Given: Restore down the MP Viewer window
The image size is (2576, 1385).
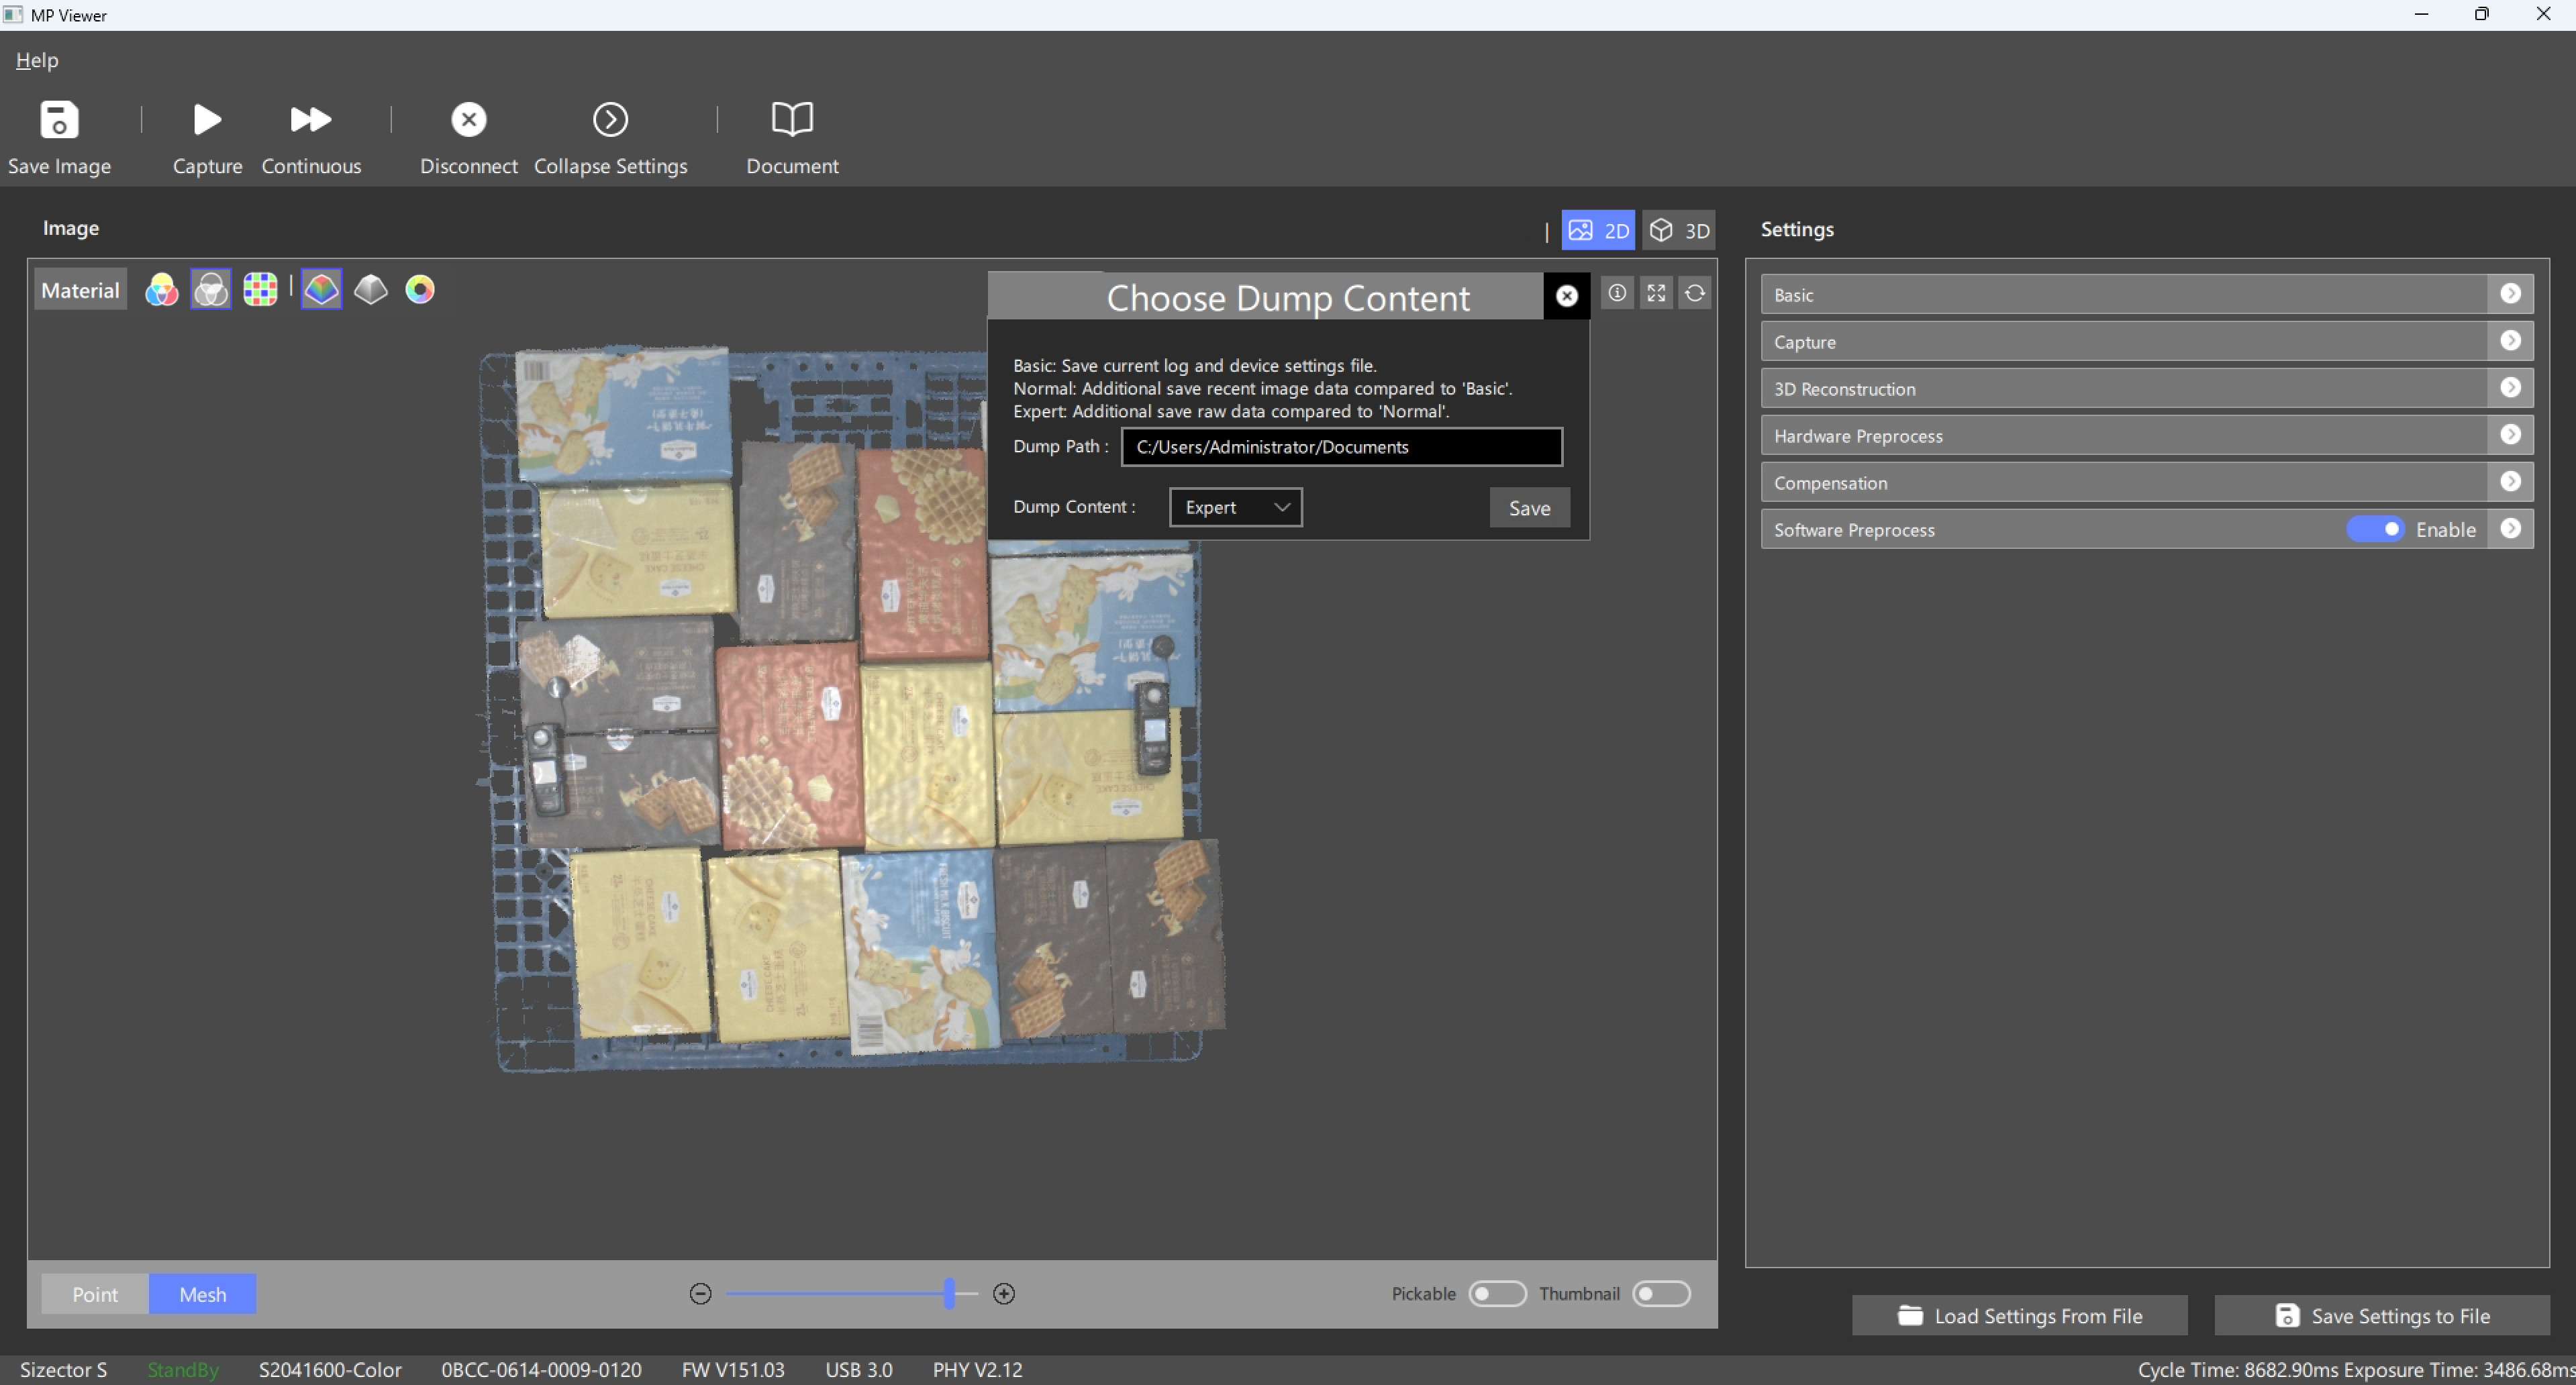Looking at the screenshot, I should pos(2482,14).
